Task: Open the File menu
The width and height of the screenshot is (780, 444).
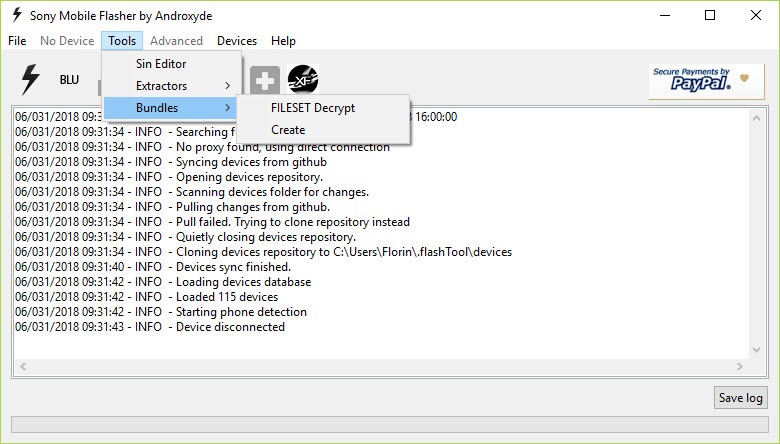Action: tap(17, 41)
